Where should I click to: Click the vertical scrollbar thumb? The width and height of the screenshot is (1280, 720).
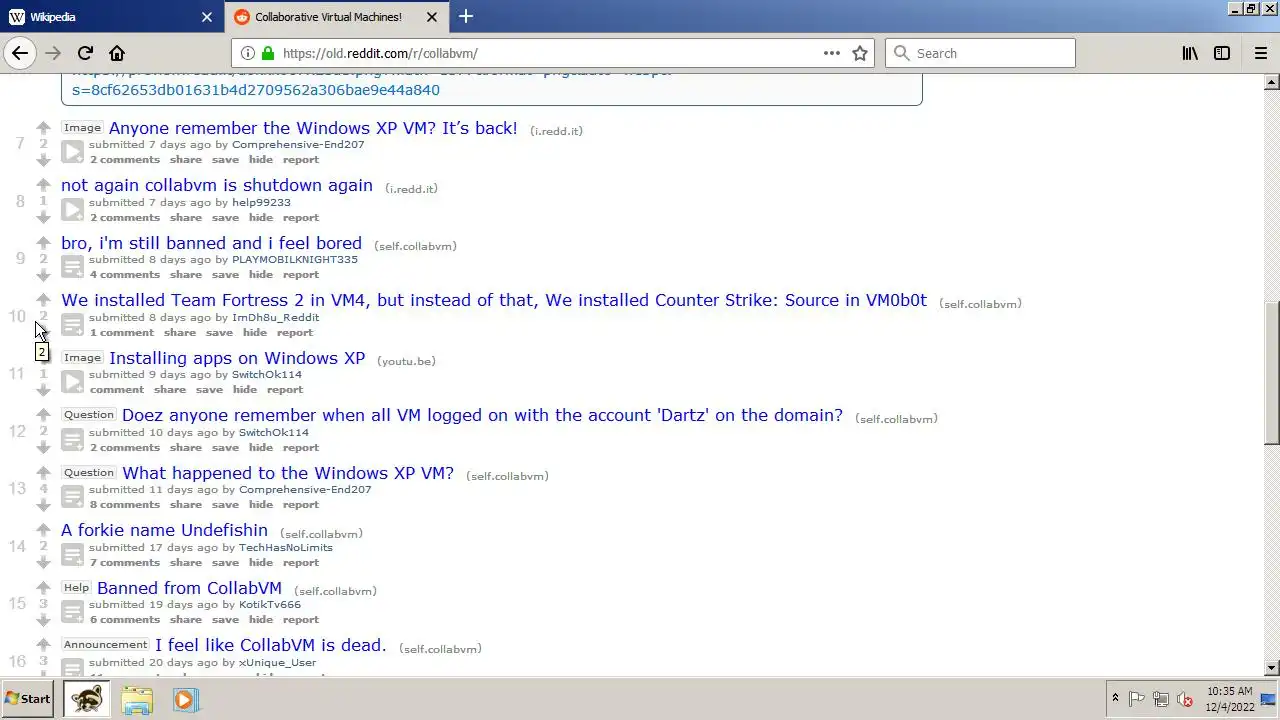(x=1271, y=372)
